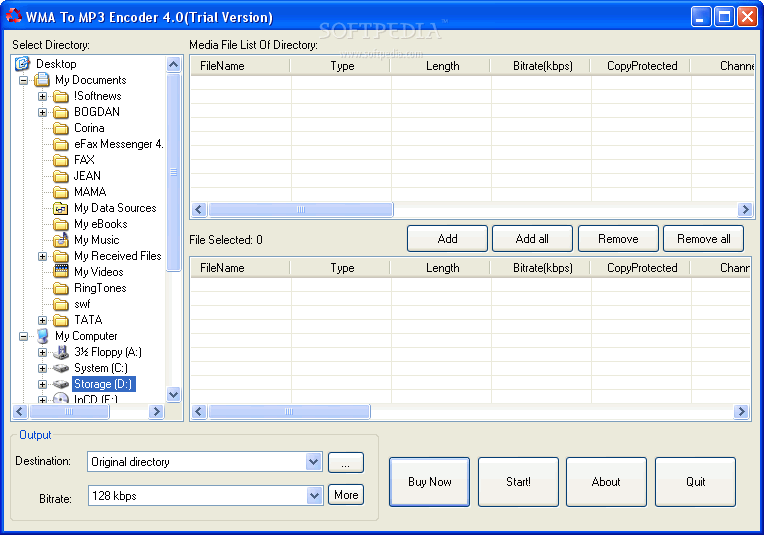Expand the Storage (D:) drive node
Viewport: 764px width, 535px height.
pos(42,384)
